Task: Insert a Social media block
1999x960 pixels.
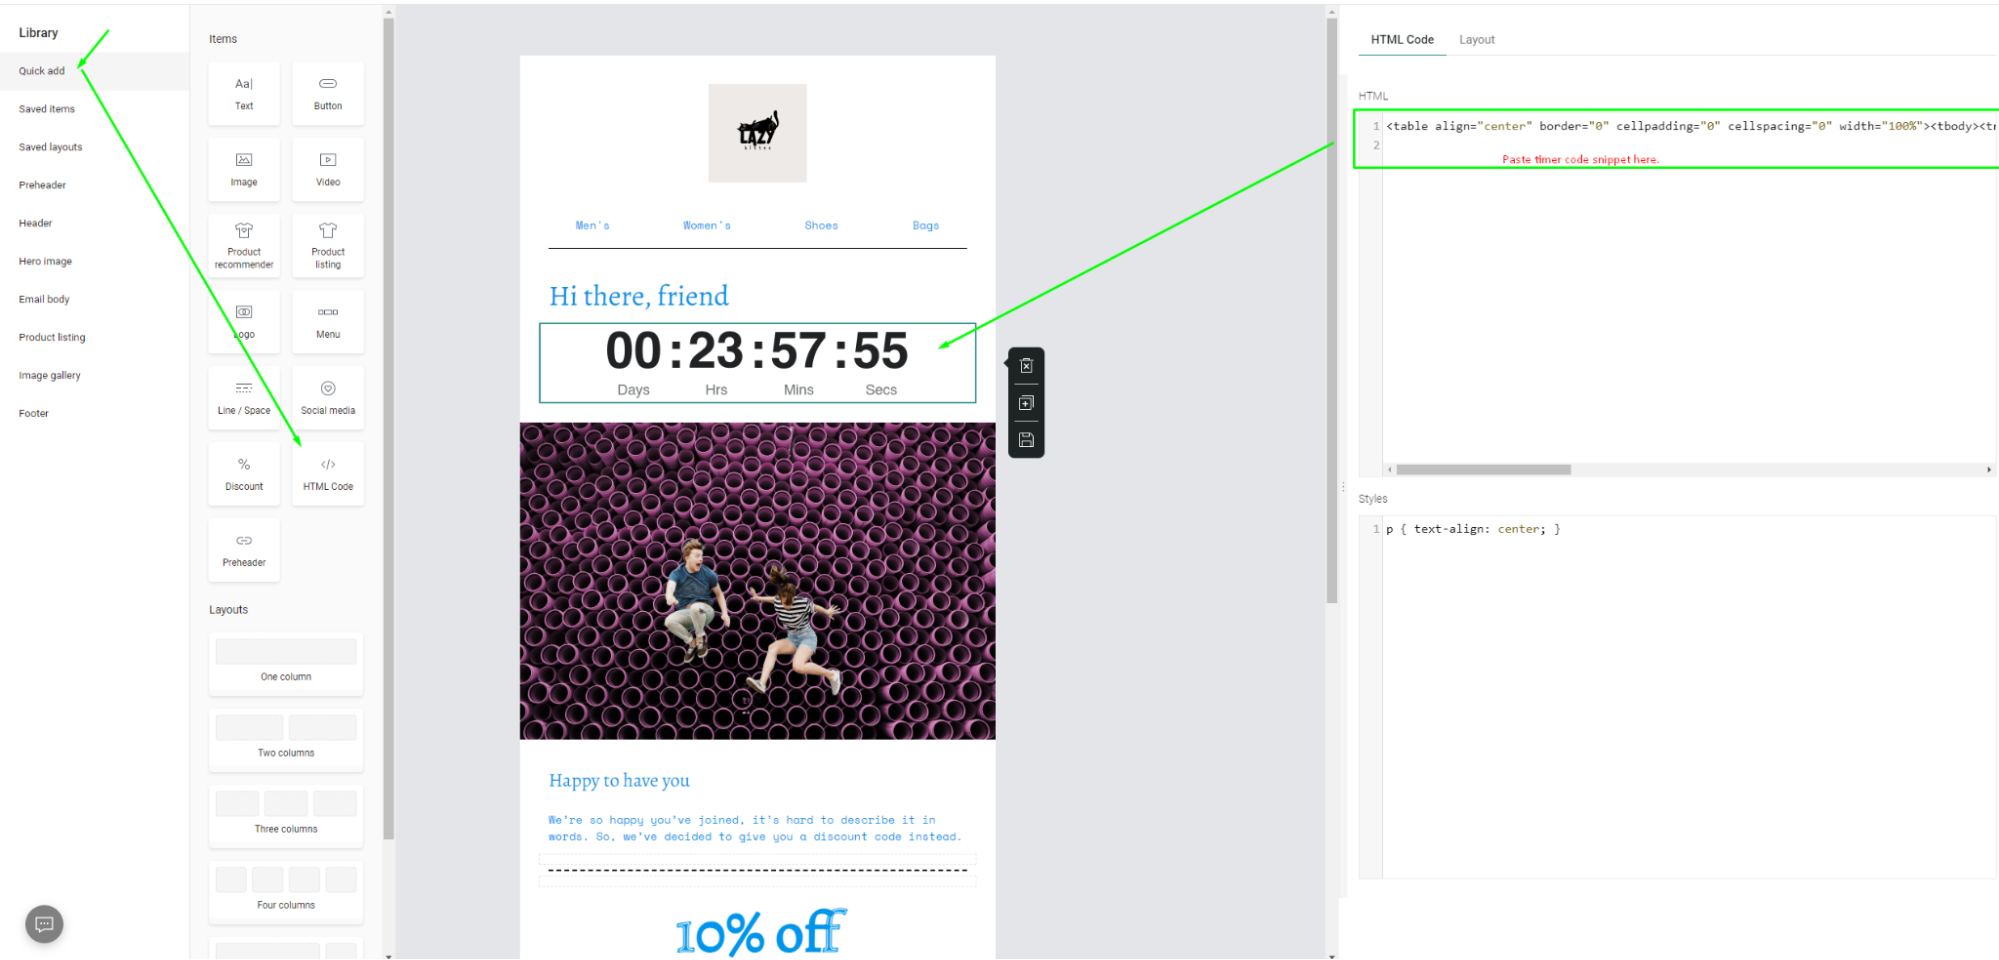Action: (x=327, y=397)
